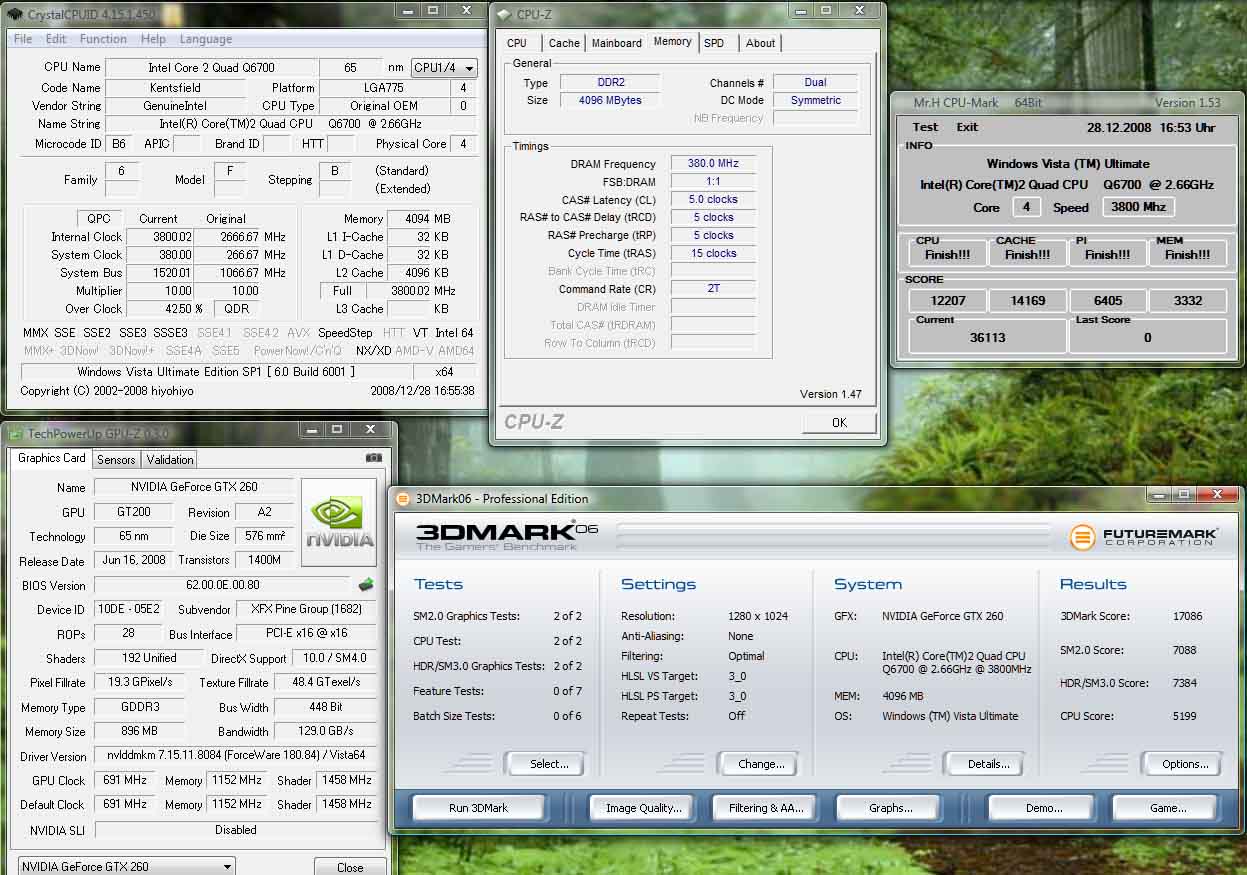Click the CPU-Z title bar icon
The width and height of the screenshot is (1247, 875).
click(503, 14)
